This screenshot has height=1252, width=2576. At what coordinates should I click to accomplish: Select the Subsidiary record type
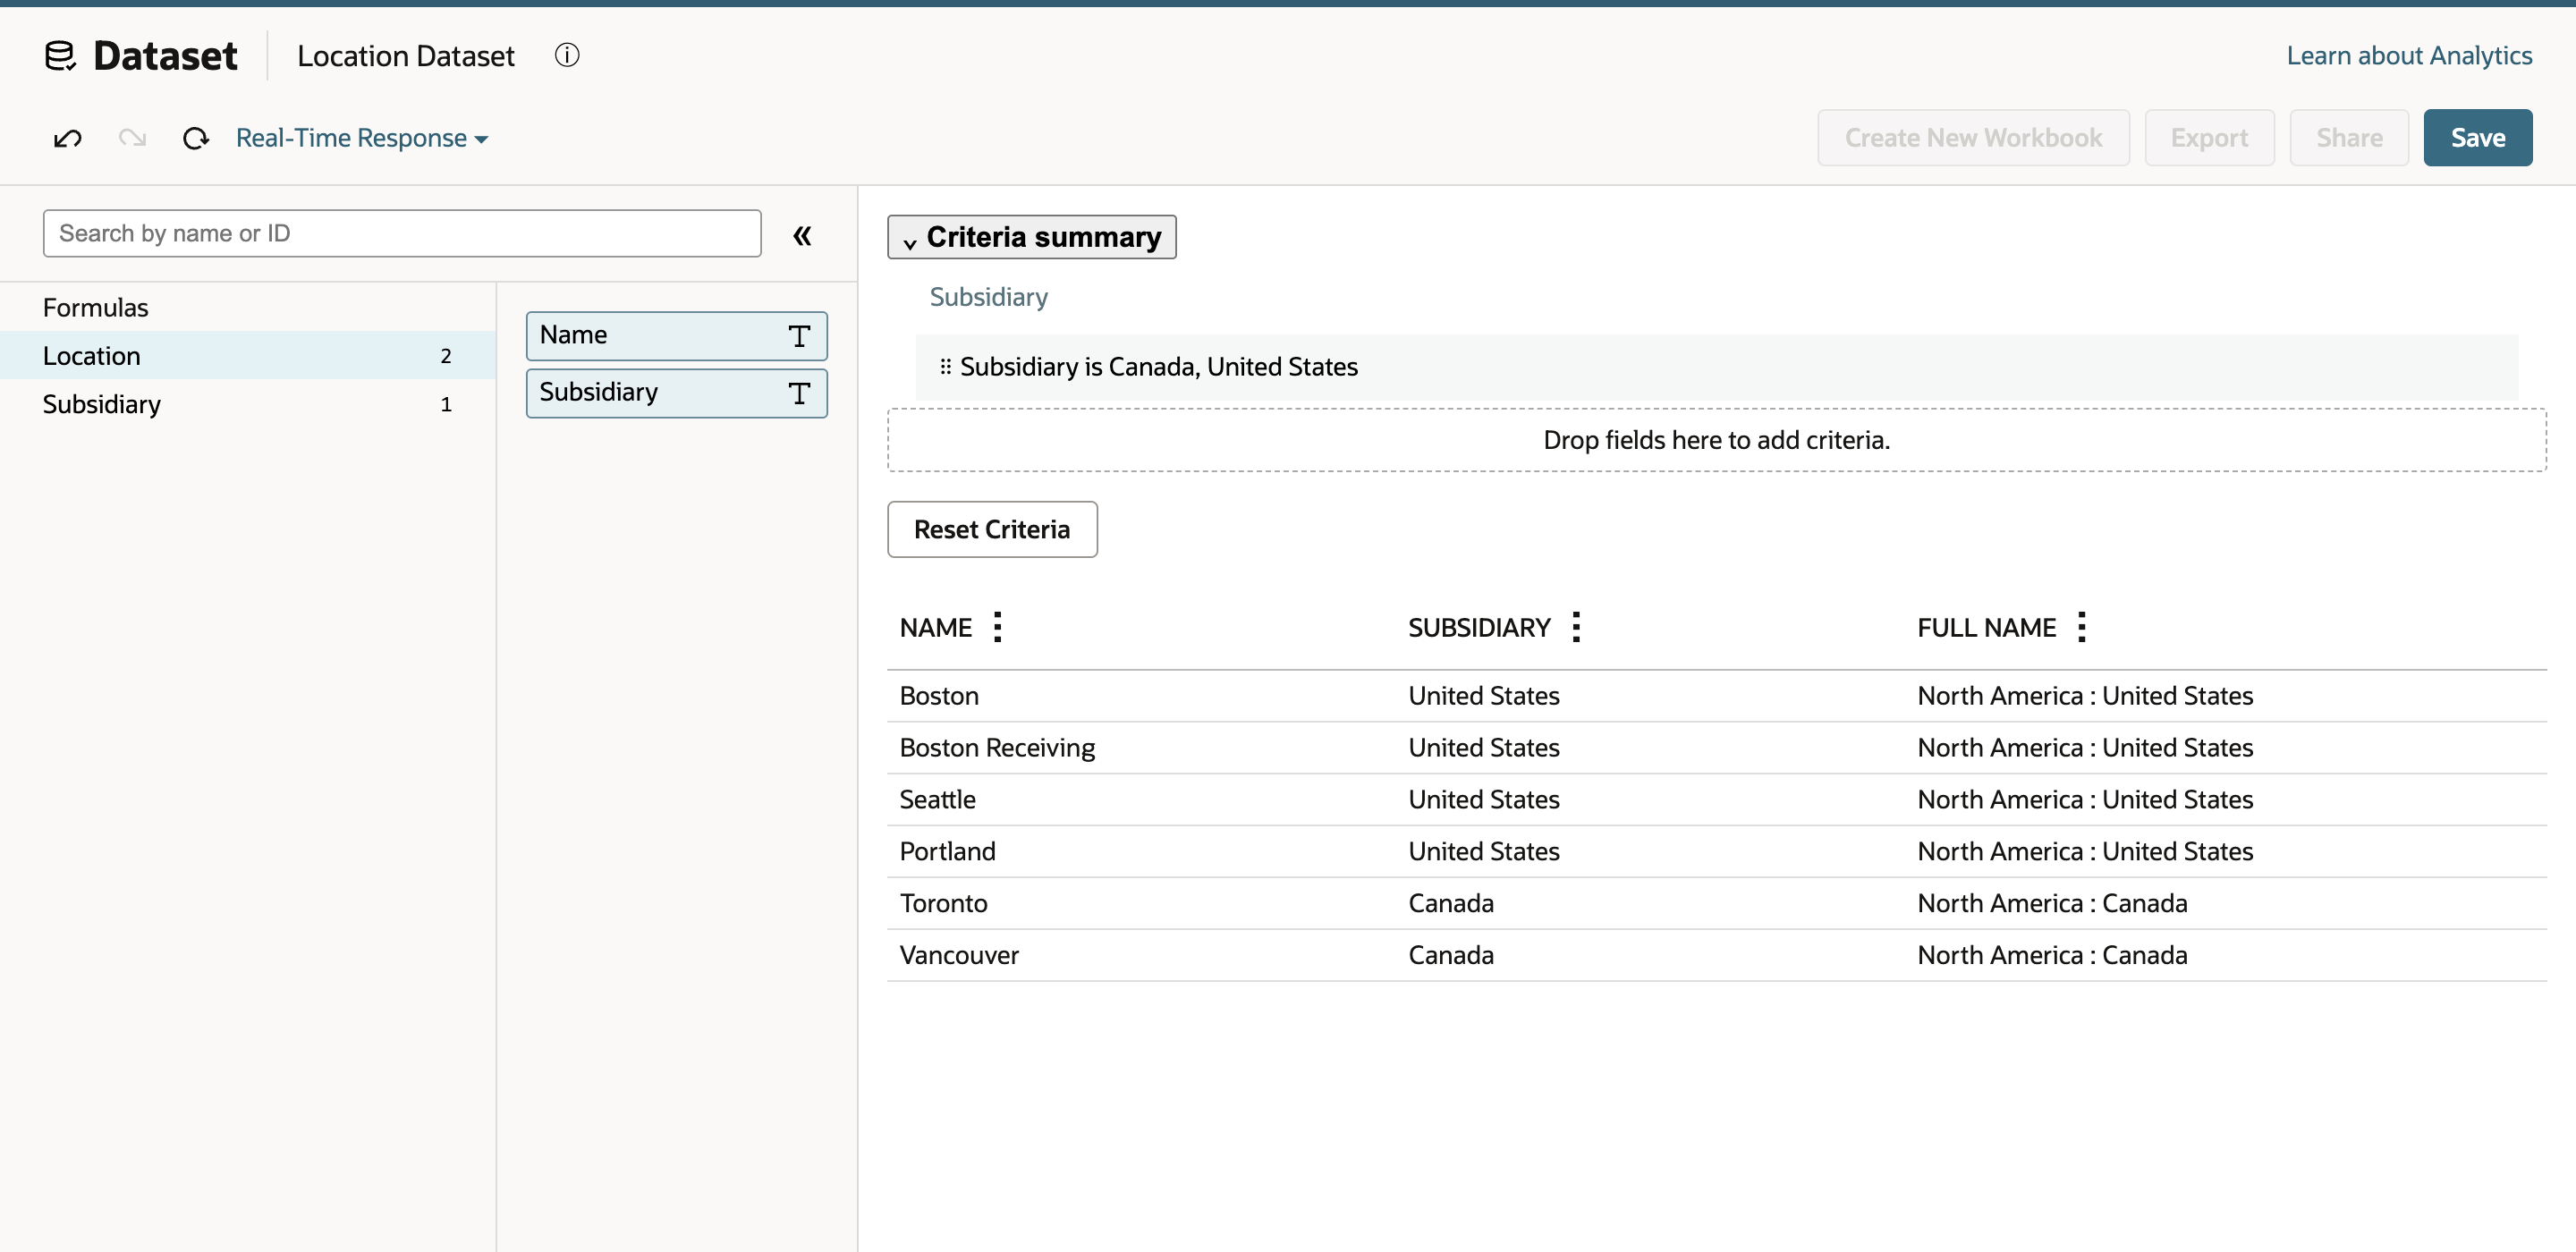click(247, 404)
